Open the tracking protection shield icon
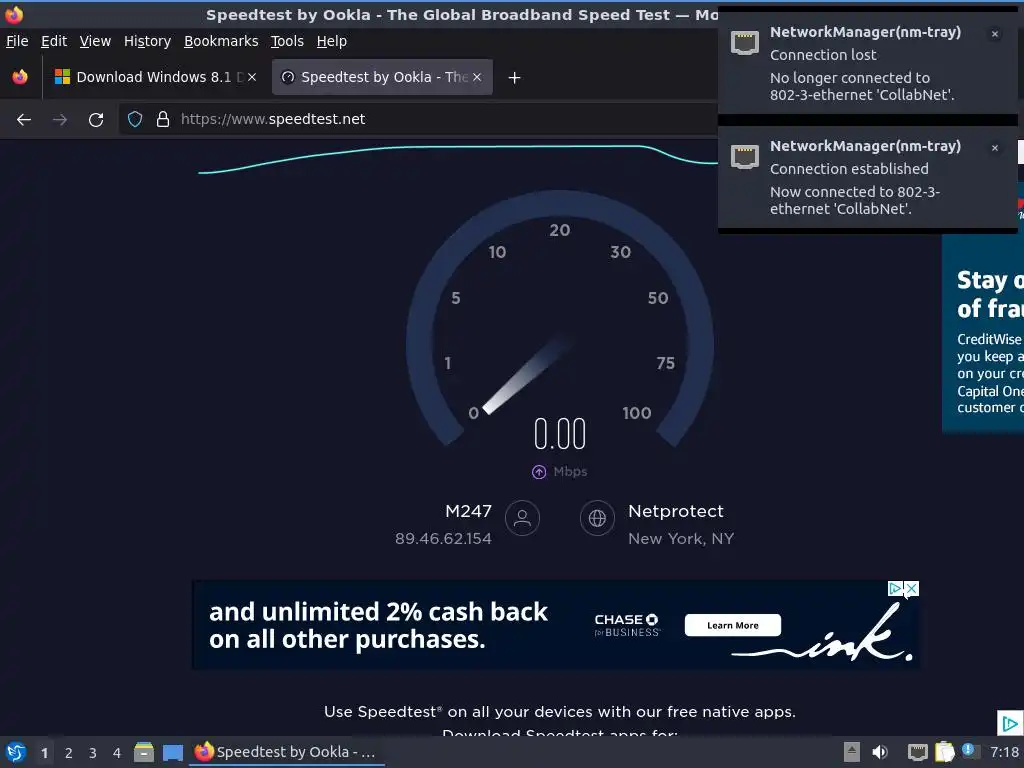Image resolution: width=1024 pixels, height=768 pixels. tap(135, 119)
